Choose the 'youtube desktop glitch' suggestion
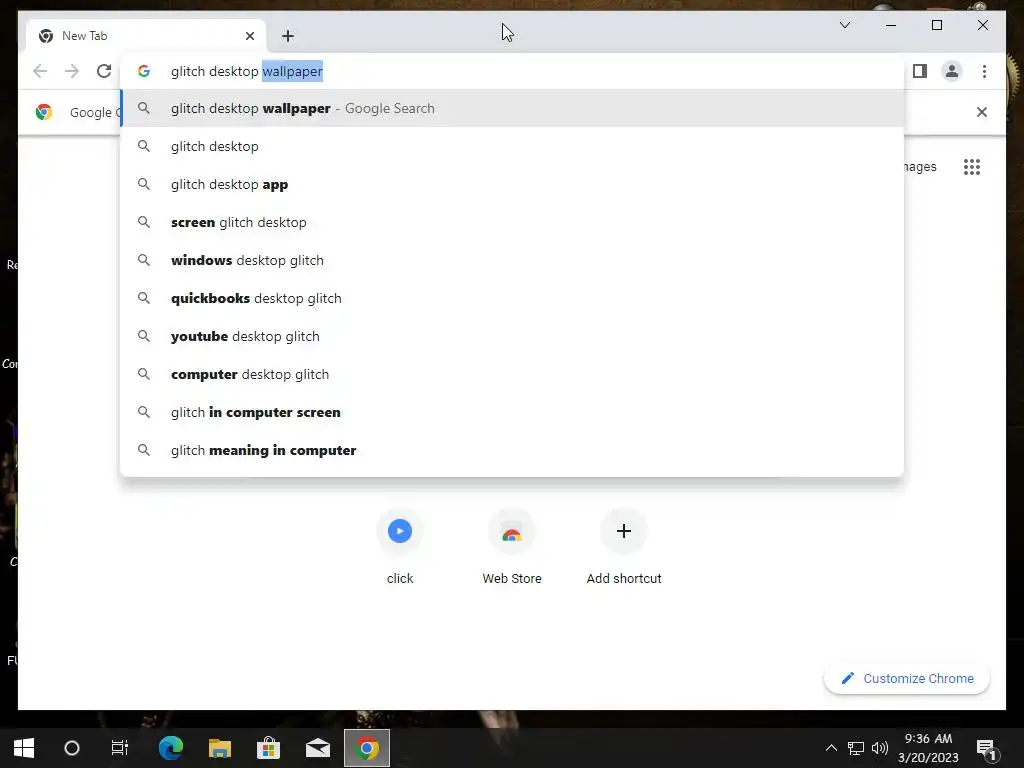 click(x=513, y=336)
